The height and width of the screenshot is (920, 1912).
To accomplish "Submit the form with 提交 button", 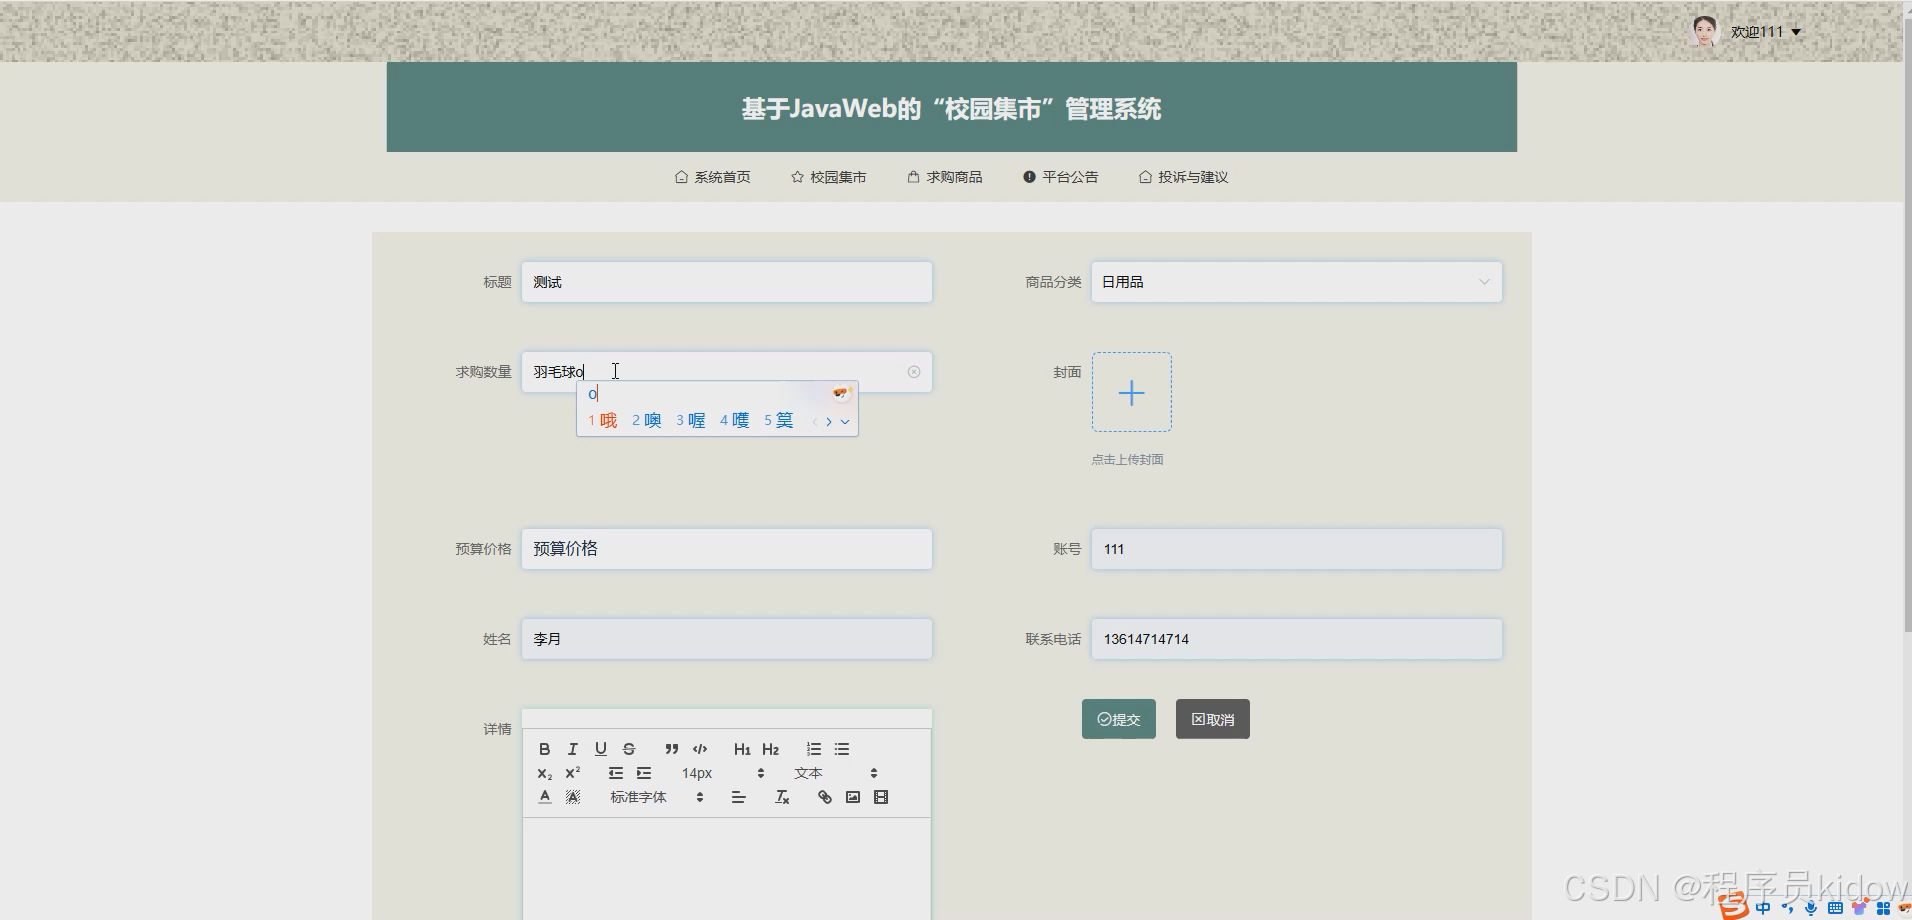I will [1117, 719].
